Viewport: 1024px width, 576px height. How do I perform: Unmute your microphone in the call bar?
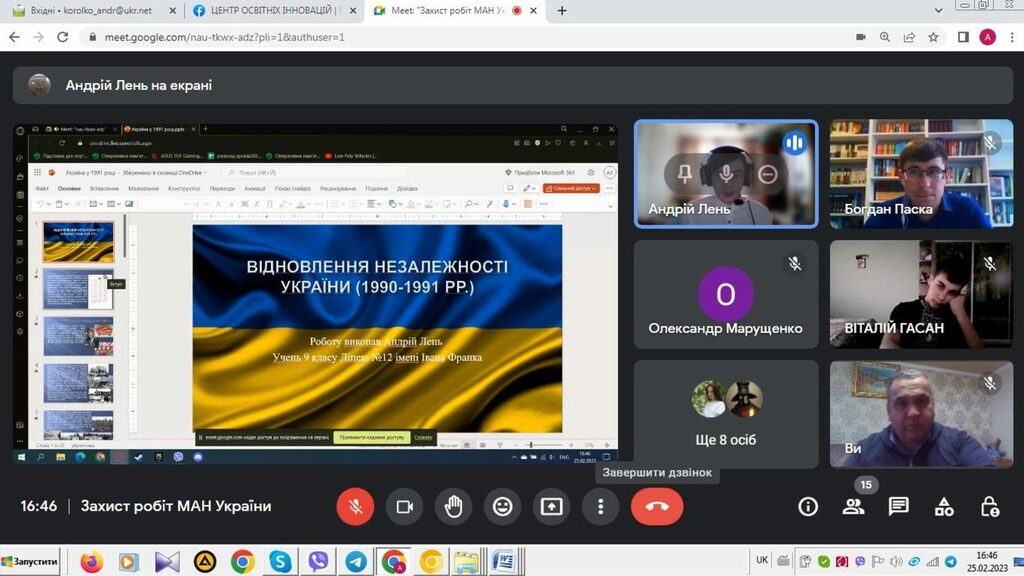pos(355,507)
